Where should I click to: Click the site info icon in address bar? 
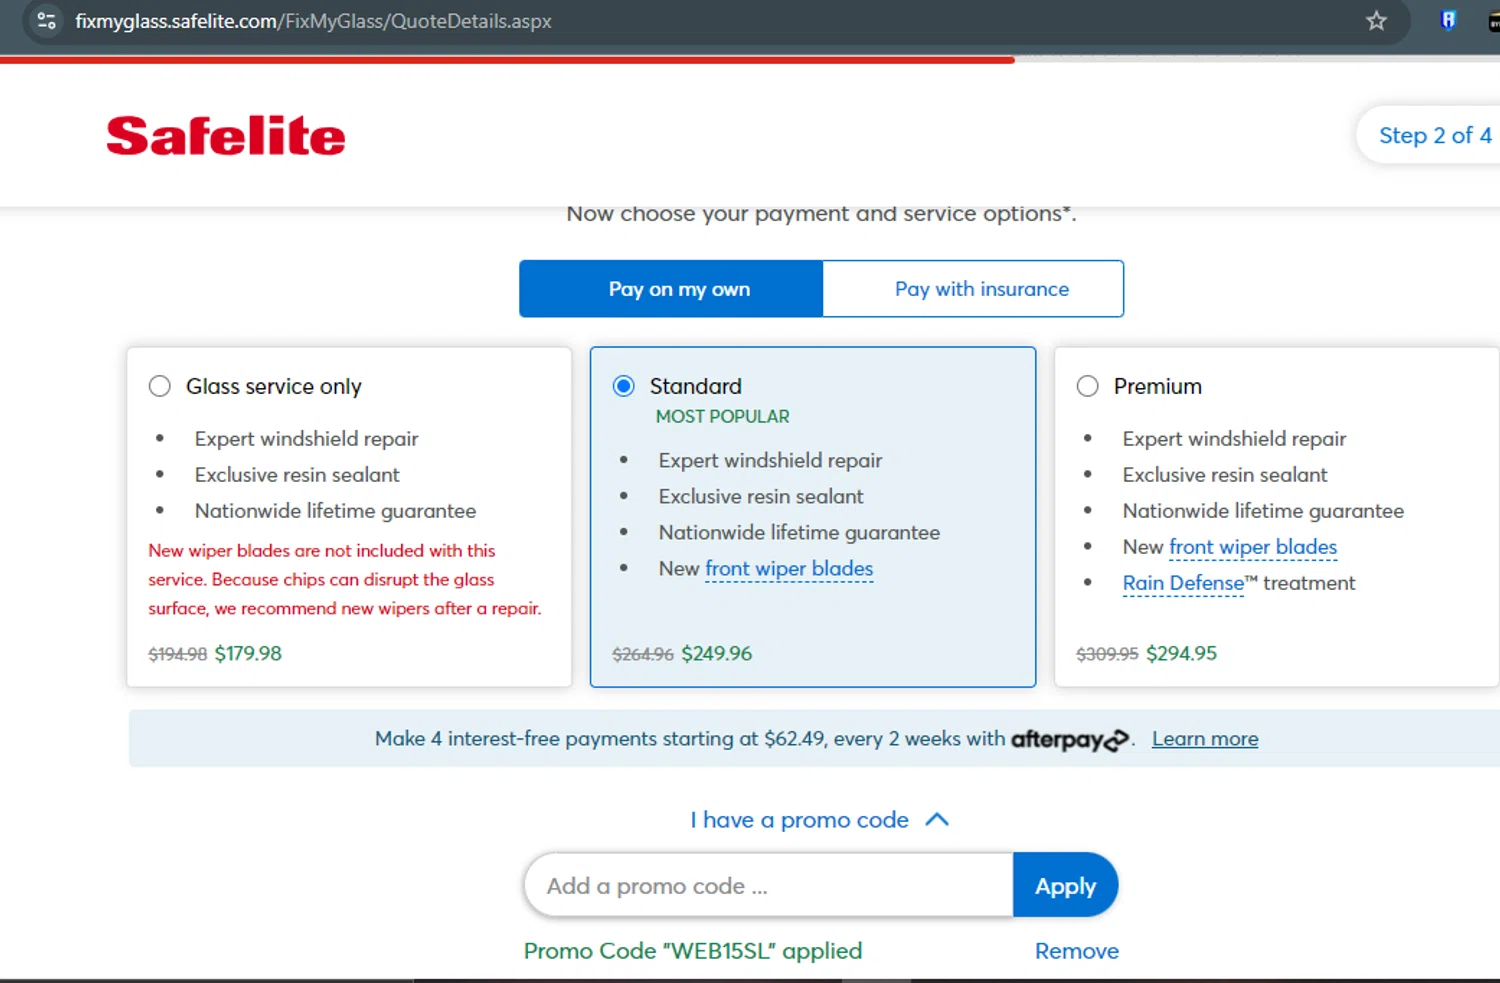46,20
